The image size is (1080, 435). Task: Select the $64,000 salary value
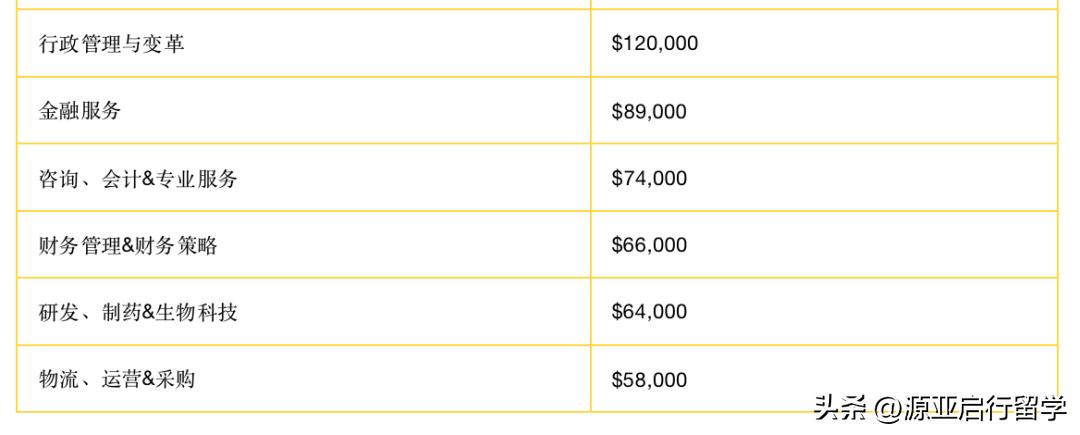pyautogui.click(x=649, y=312)
